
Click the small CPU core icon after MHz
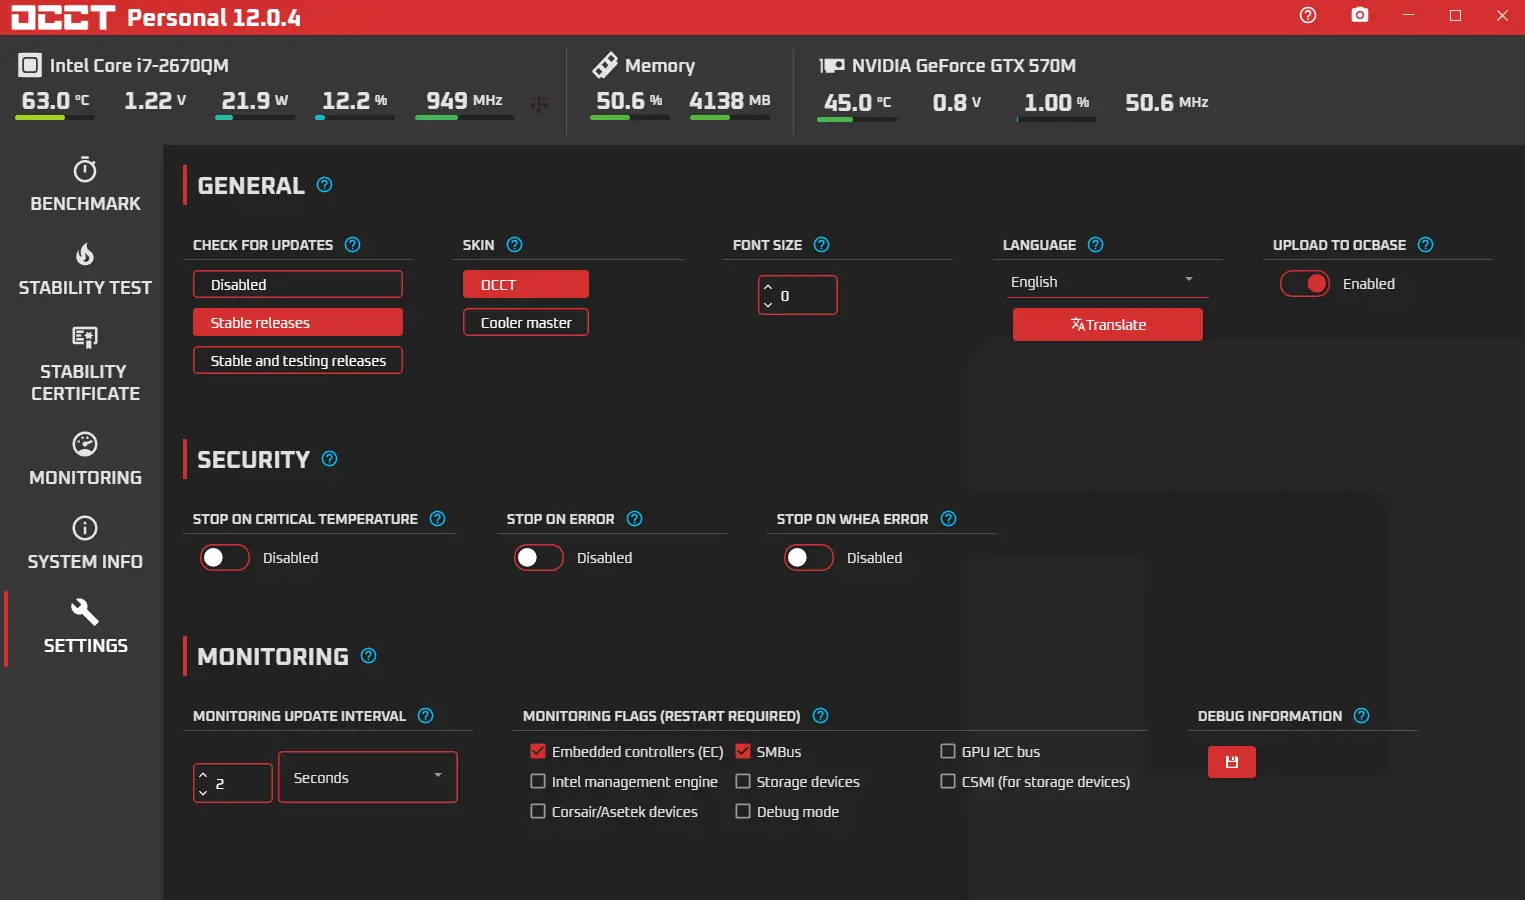click(x=539, y=104)
